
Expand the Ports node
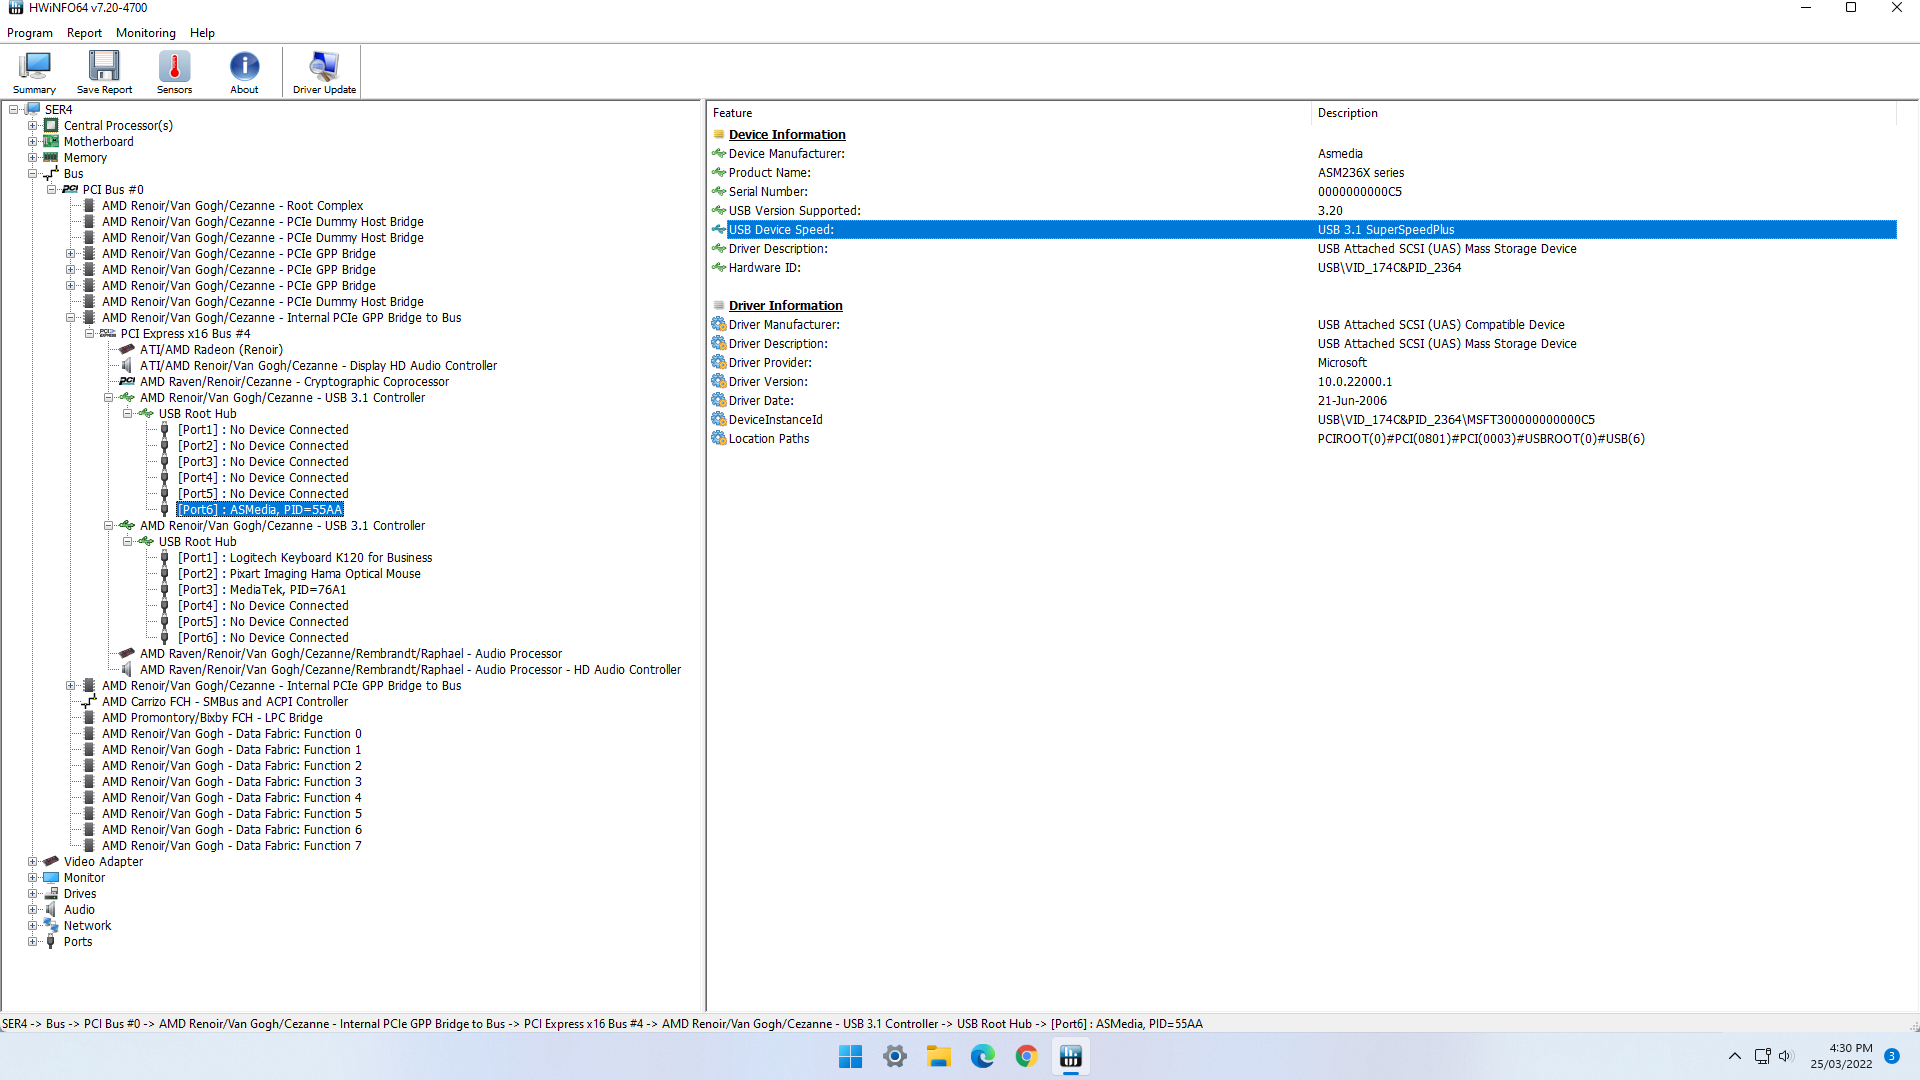(x=32, y=941)
